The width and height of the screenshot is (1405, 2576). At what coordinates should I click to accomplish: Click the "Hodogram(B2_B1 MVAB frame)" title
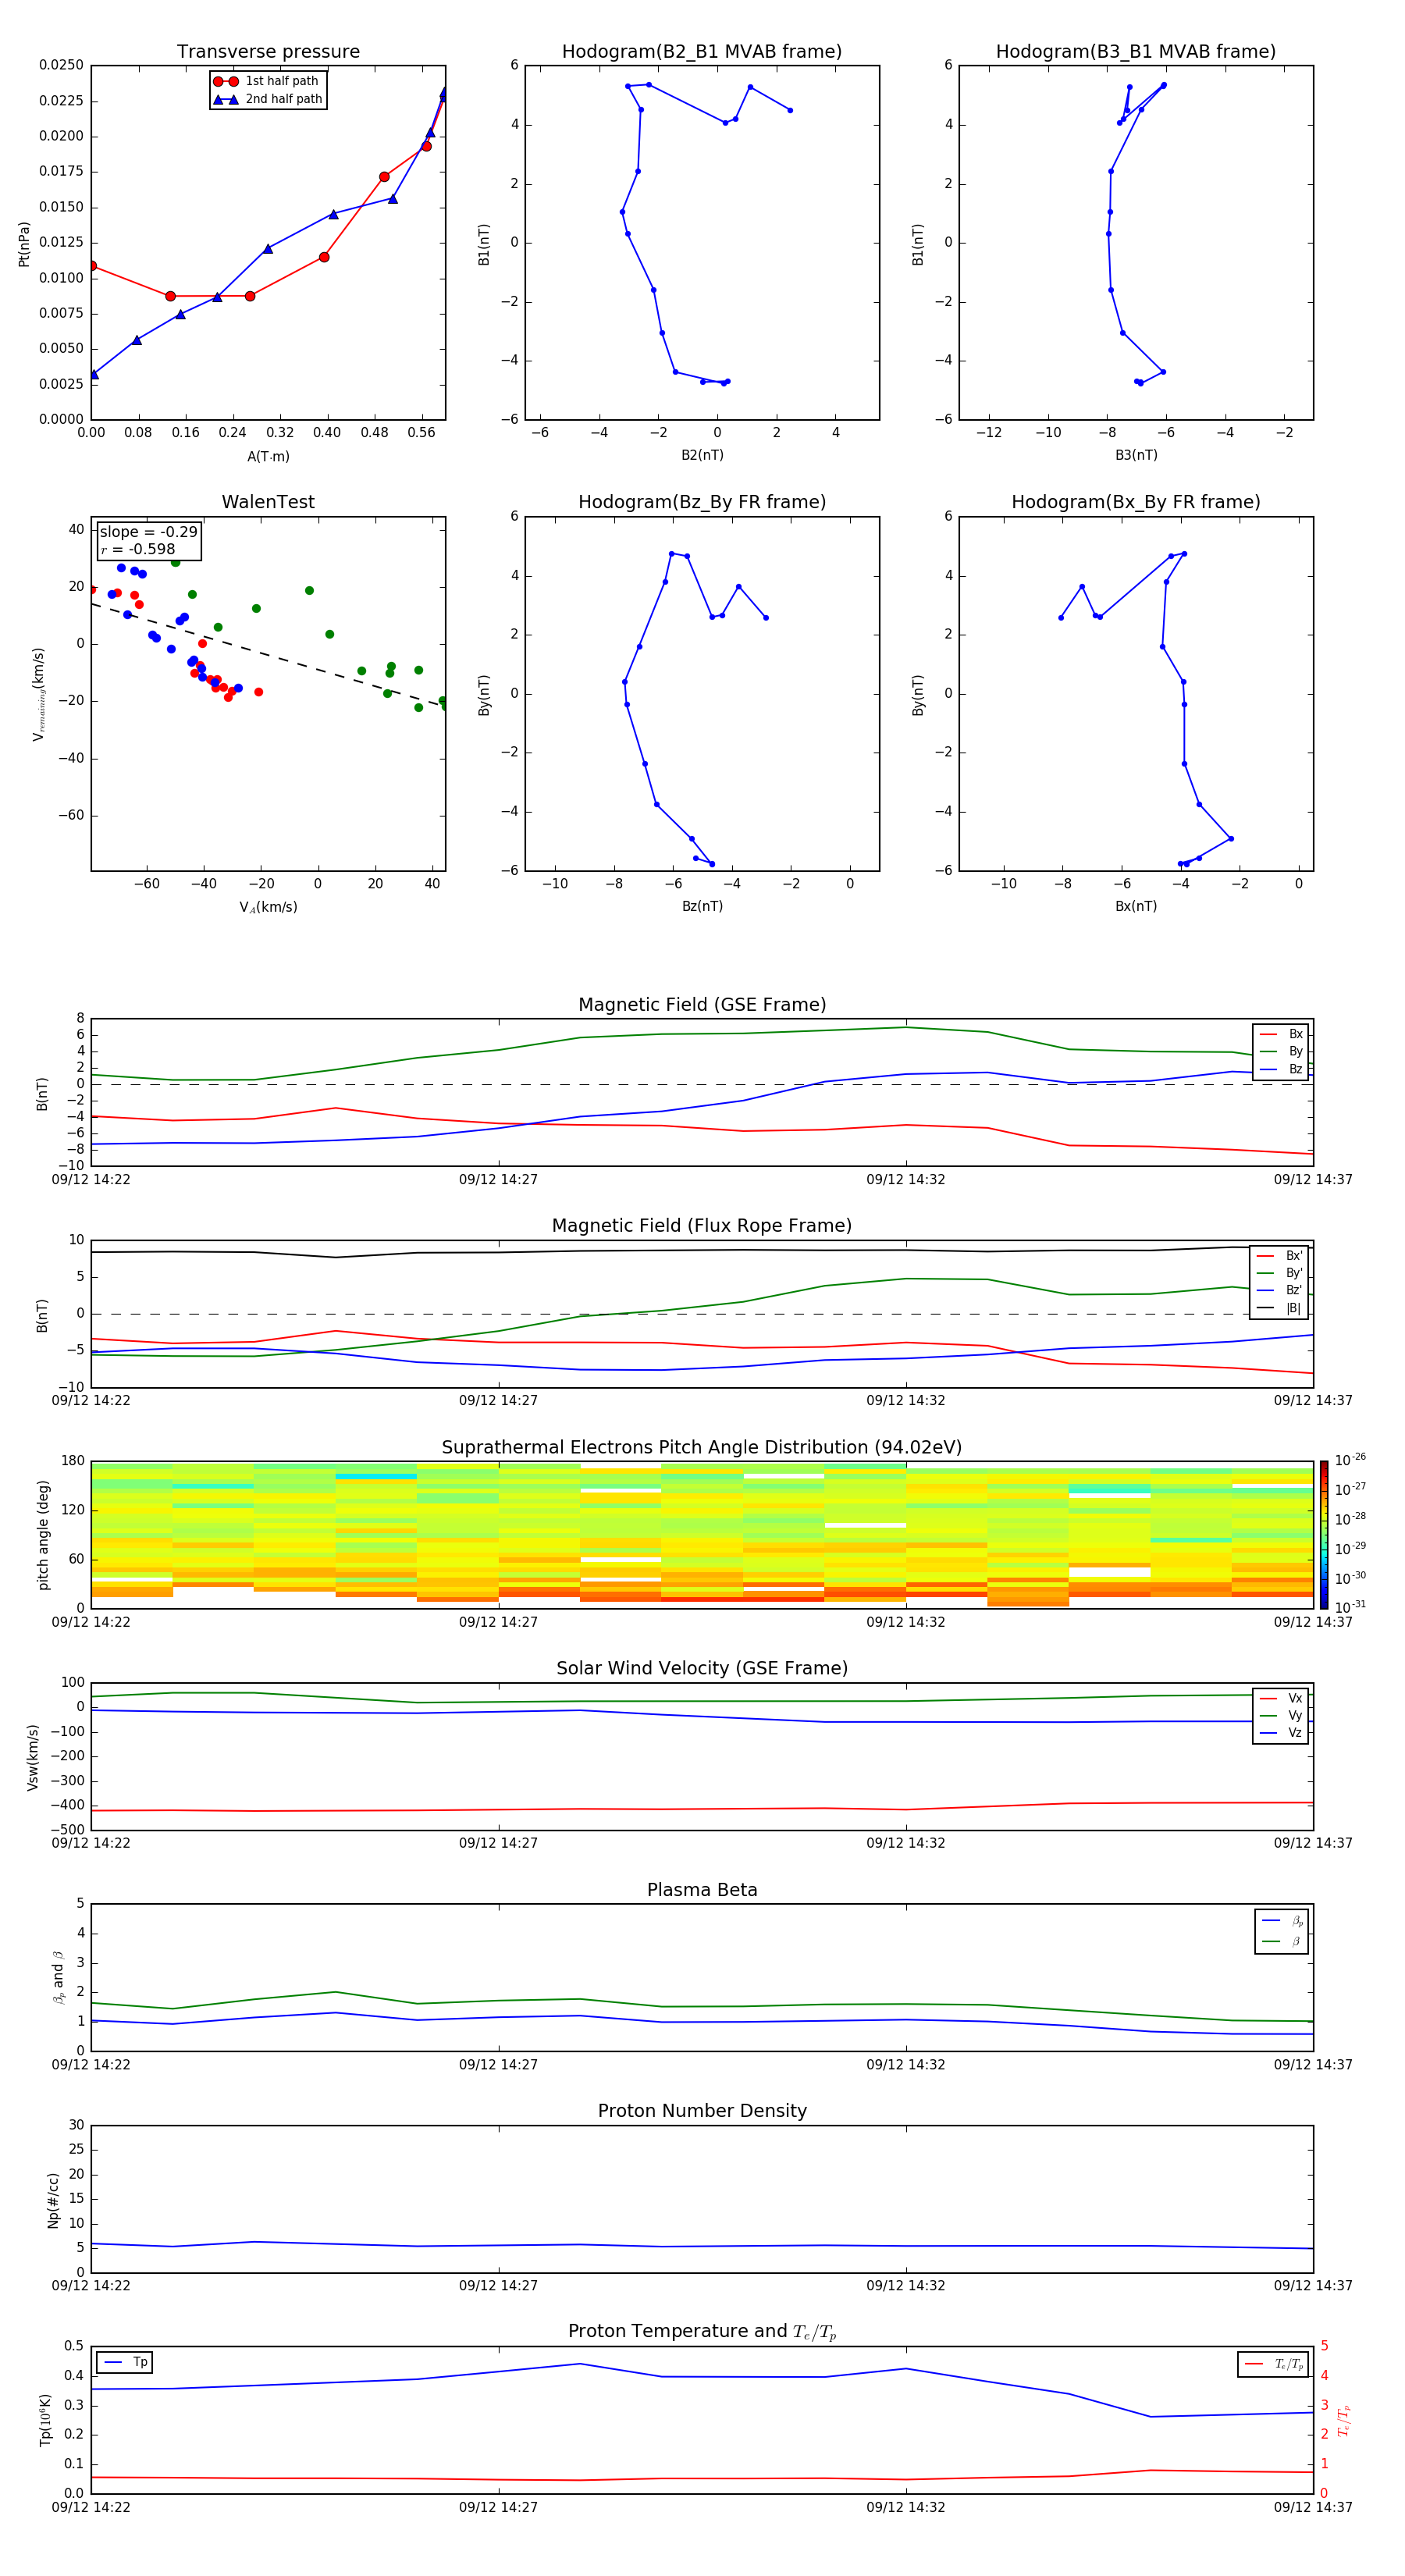[702, 52]
